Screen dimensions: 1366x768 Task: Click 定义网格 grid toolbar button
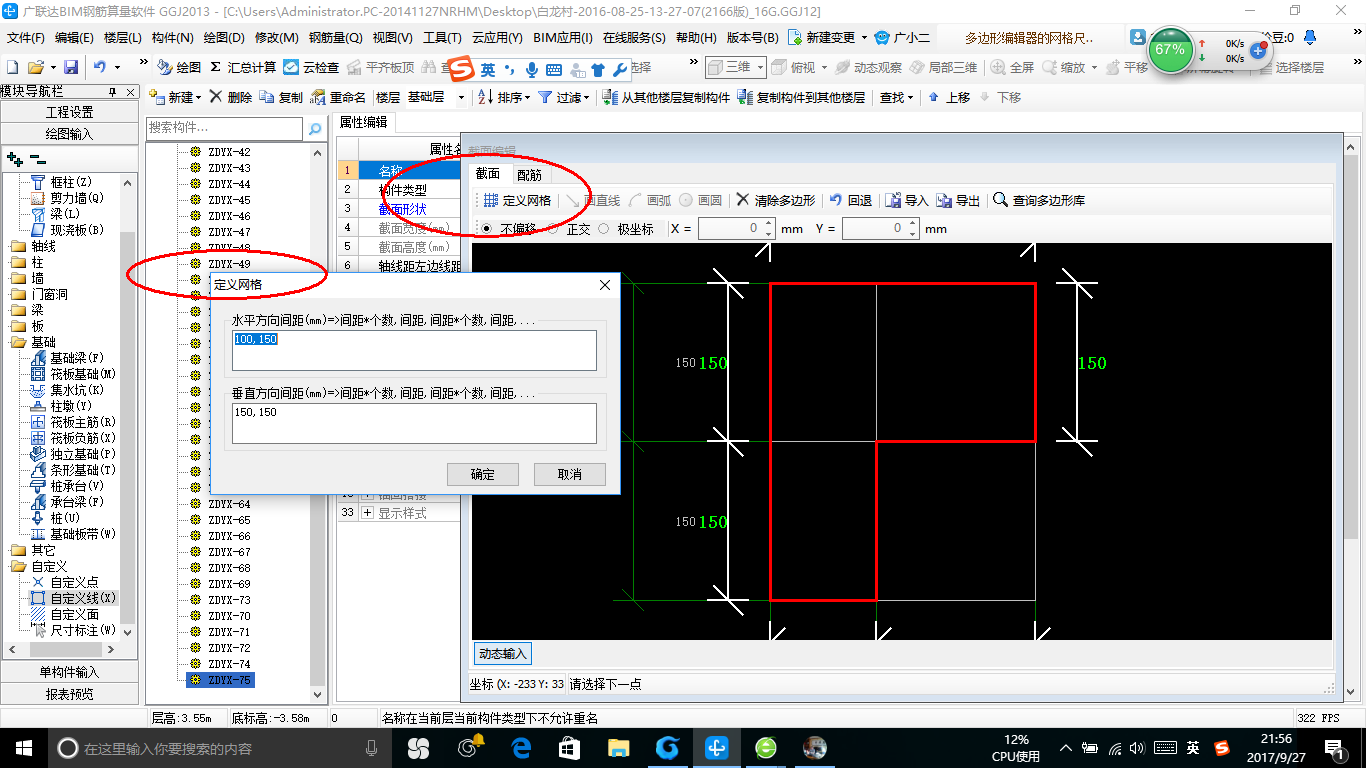click(517, 200)
